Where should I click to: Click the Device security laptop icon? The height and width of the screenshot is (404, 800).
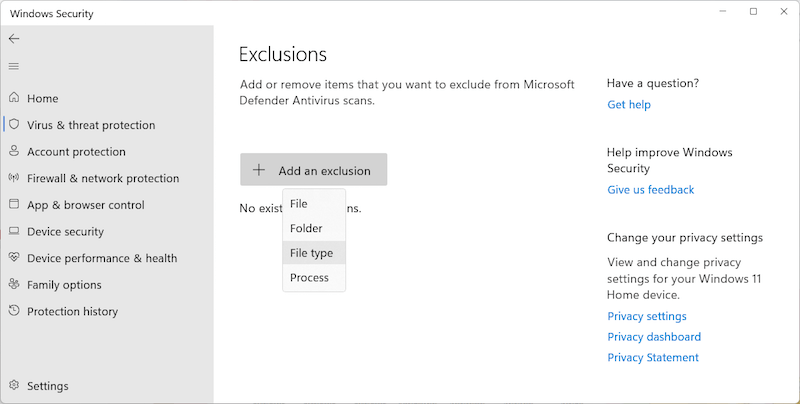[x=14, y=231]
